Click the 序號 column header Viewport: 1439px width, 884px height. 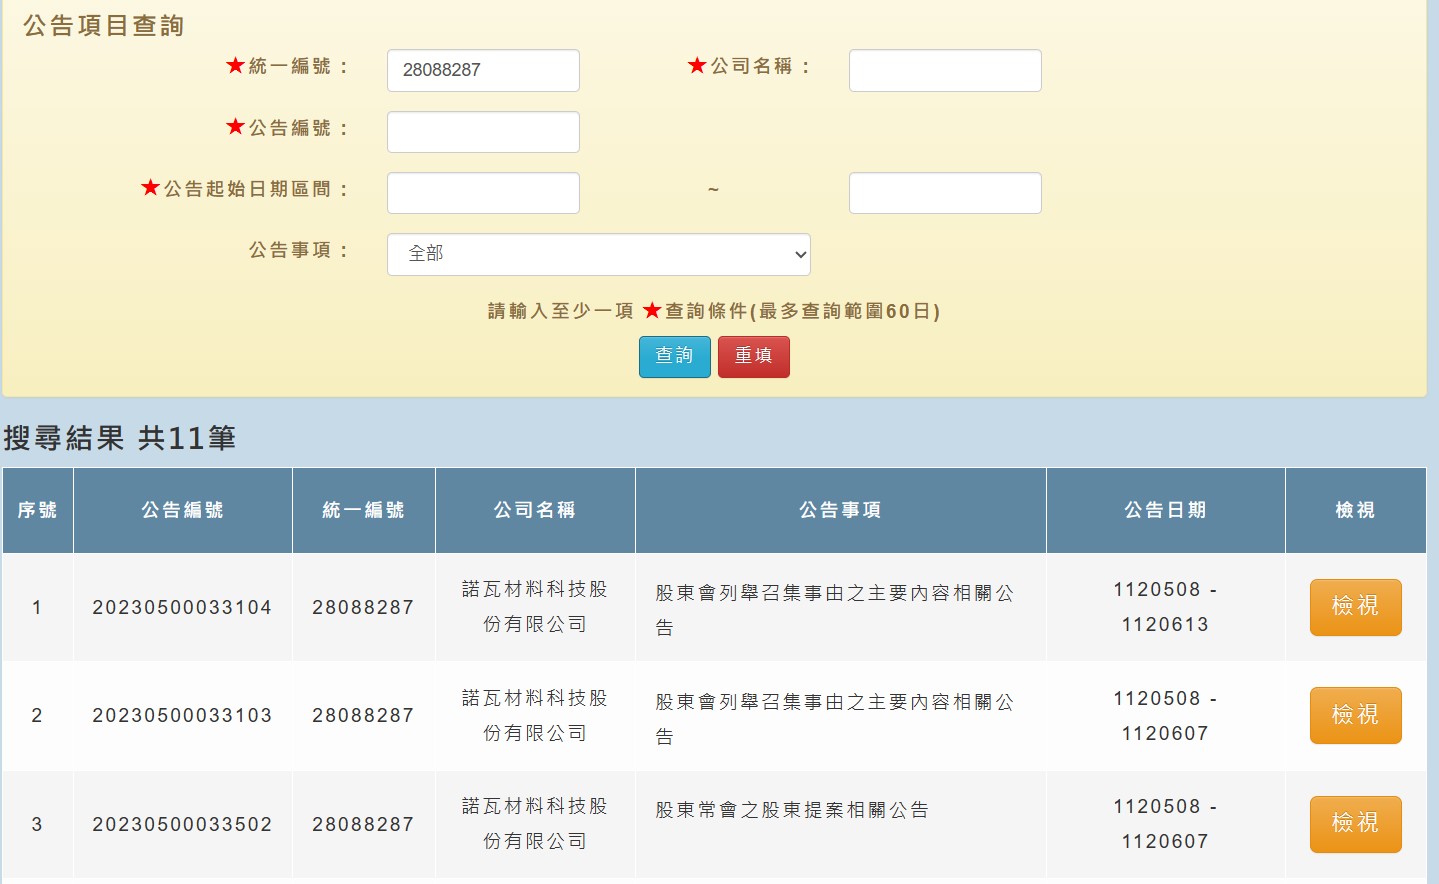37,510
